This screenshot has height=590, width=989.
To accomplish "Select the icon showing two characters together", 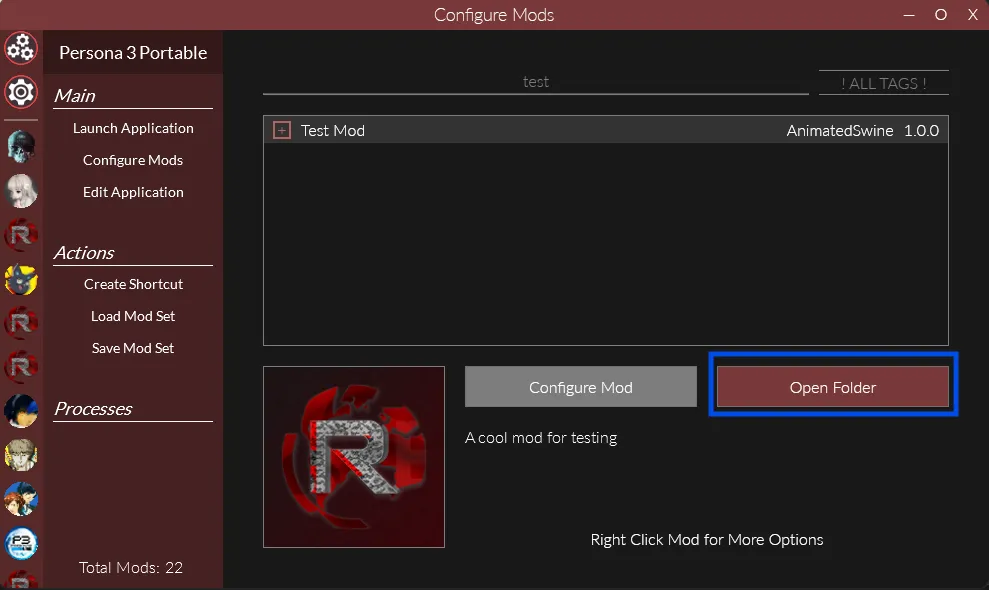I will 21,499.
